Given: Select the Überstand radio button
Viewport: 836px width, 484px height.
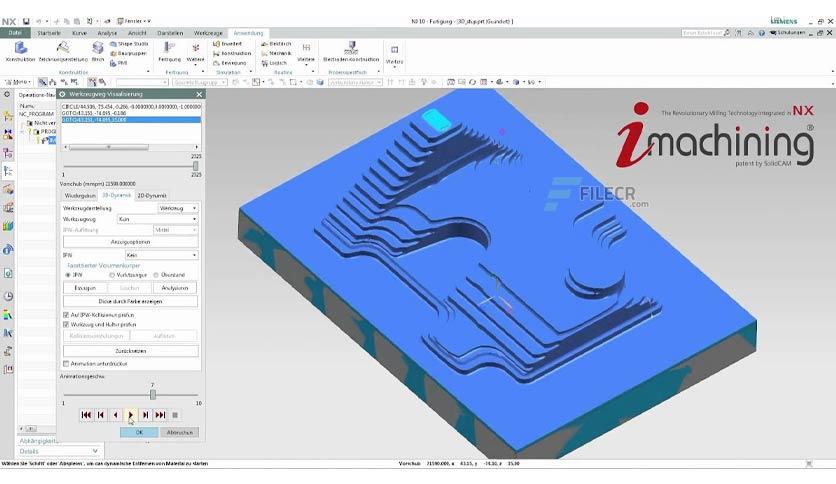Looking at the screenshot, I should [x=156, y=275].
